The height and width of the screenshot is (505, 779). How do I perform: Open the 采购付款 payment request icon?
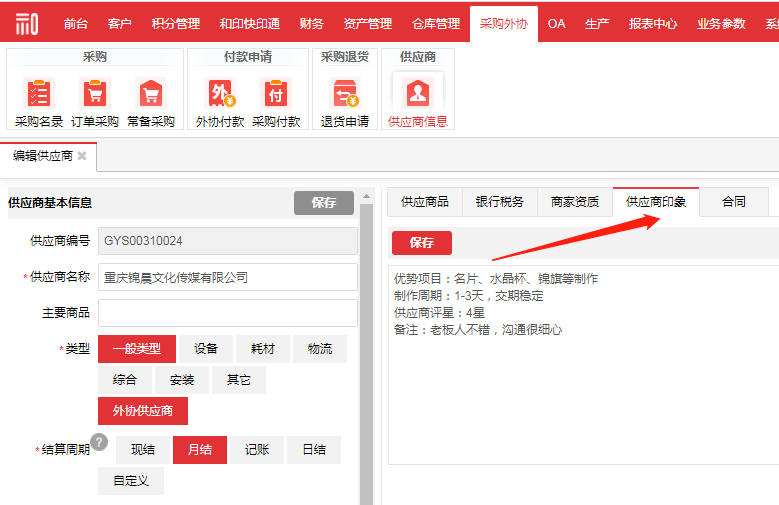[276, 94]
